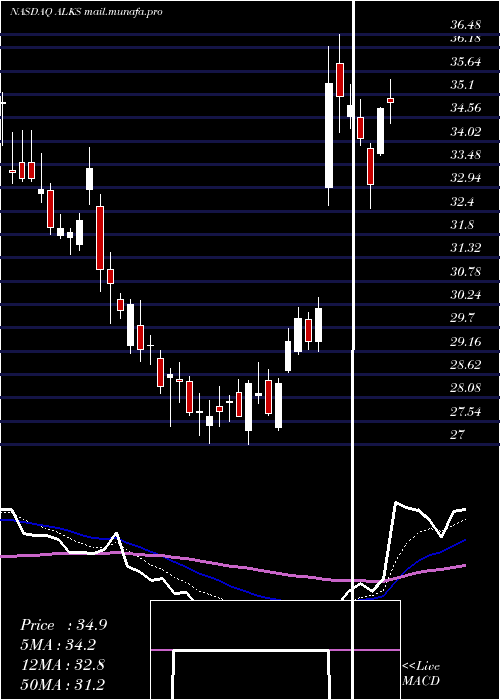500x700 pixels.
Task: Click the 29.16 price axis label
Action: [x=466, y=342]
